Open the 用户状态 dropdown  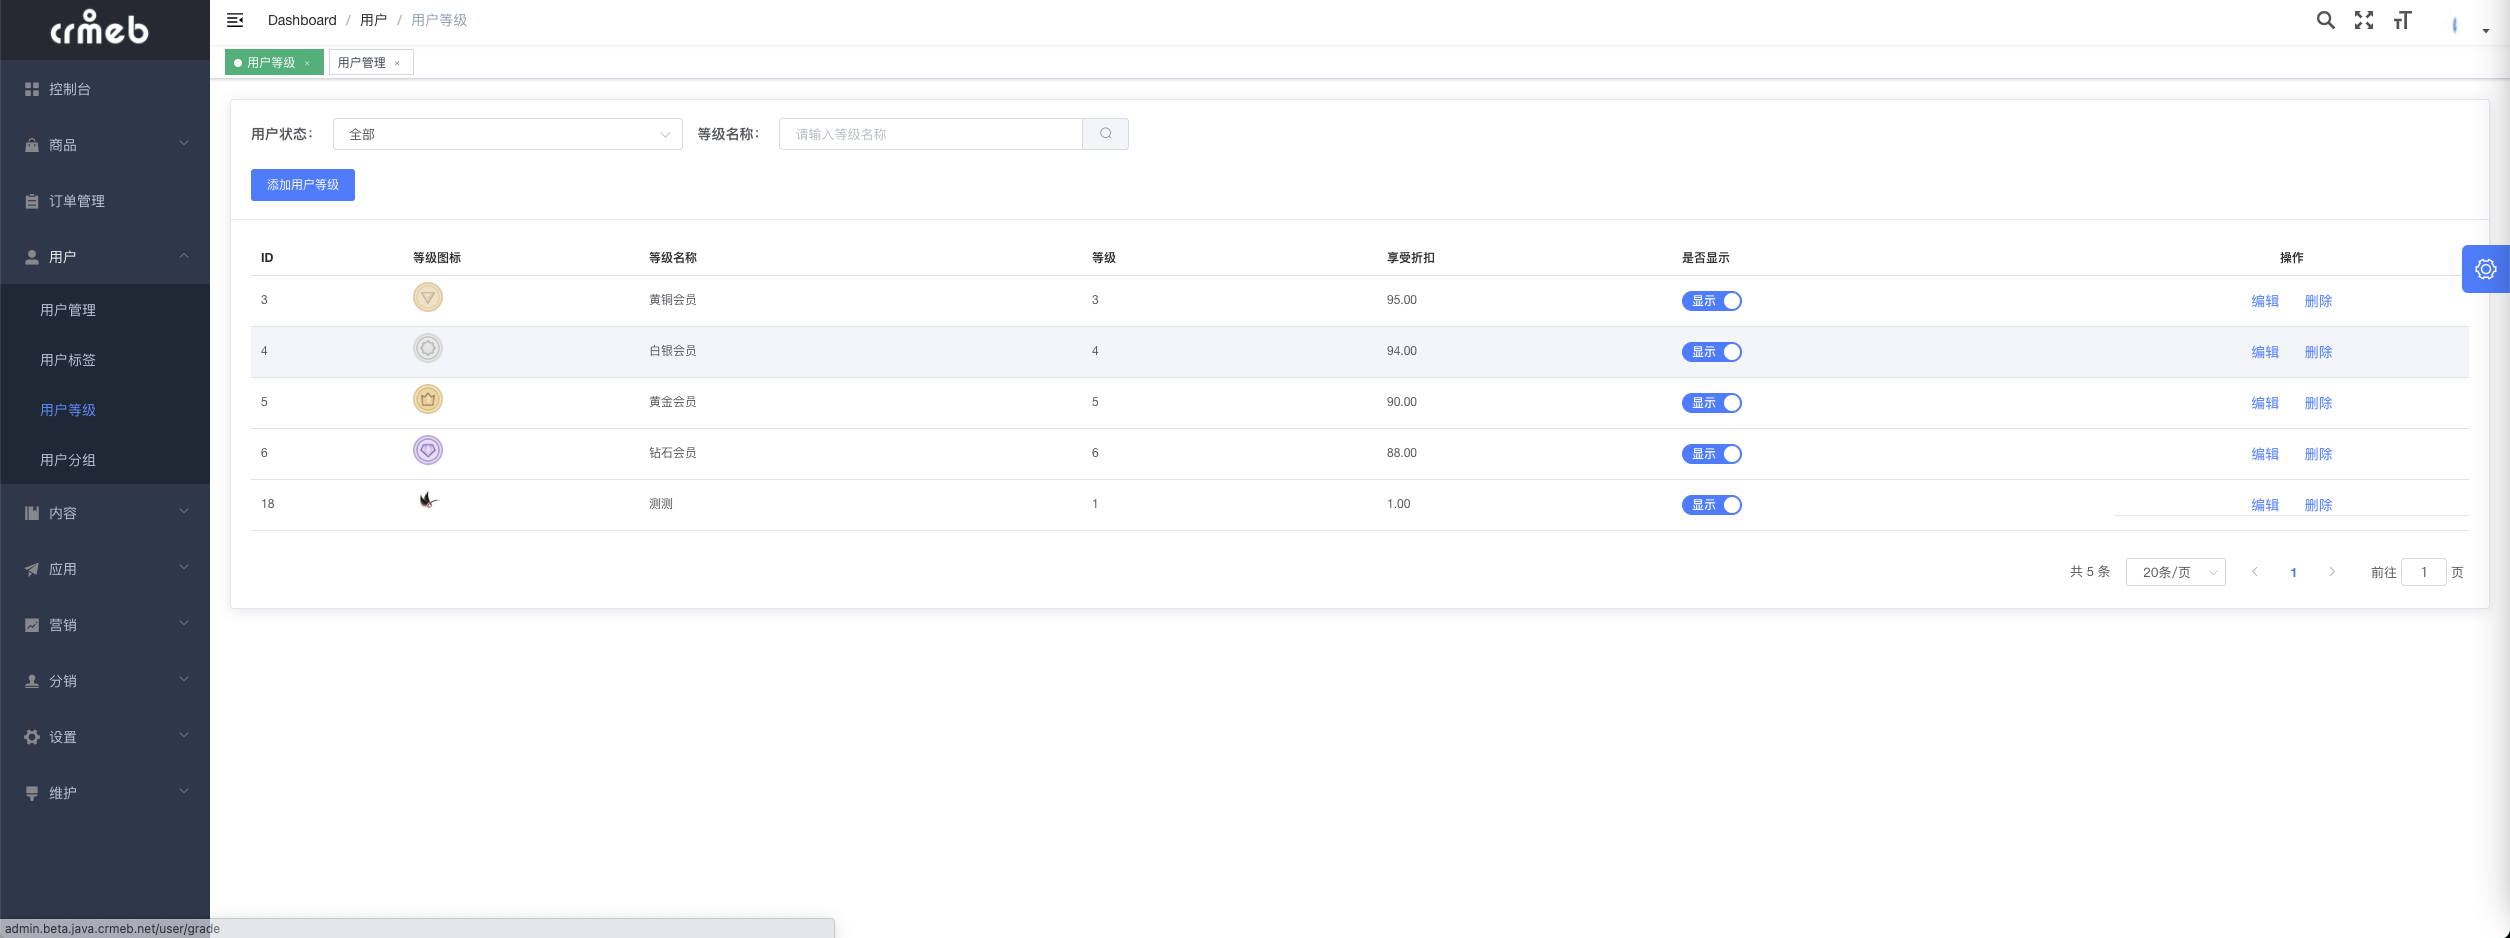click(x=508, y=134)
